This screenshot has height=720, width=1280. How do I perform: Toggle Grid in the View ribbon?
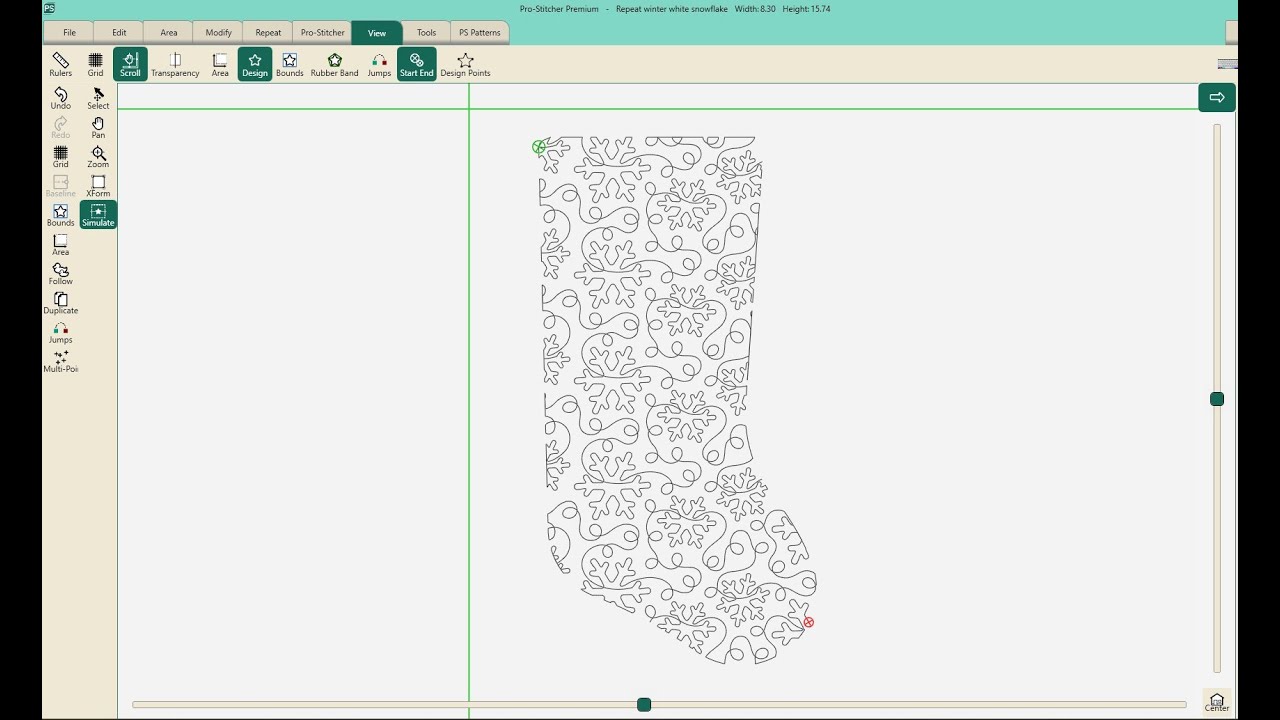95,65
